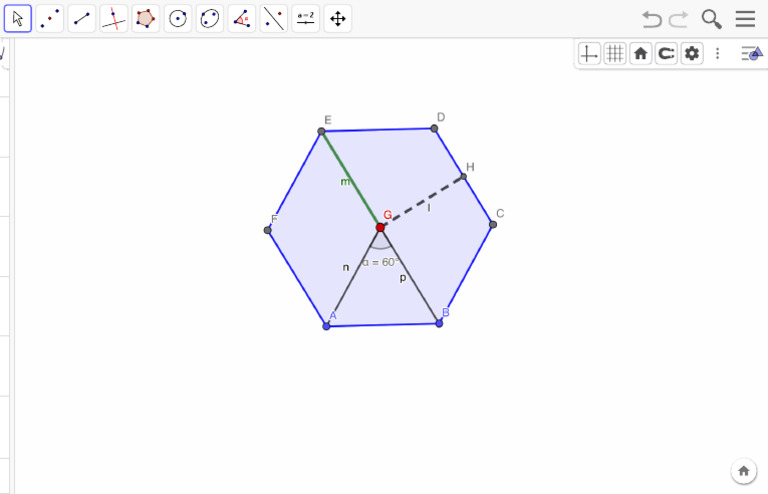Select the Slider a=2 tool

click(306, 19)
